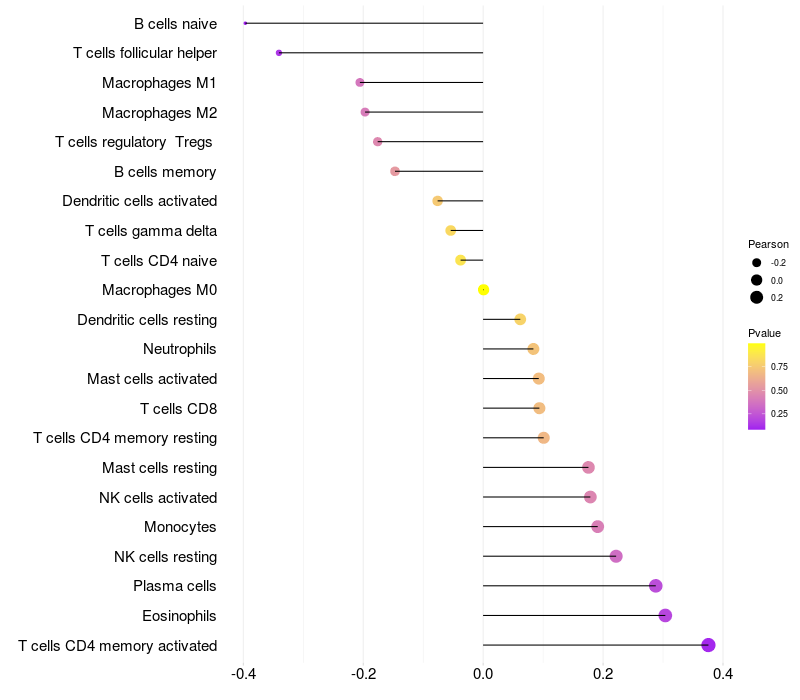The height and width of the screenshot is (700, 800).
Task: Select the yellow Macrophages M0 dot
Action: tap(484, 290)
